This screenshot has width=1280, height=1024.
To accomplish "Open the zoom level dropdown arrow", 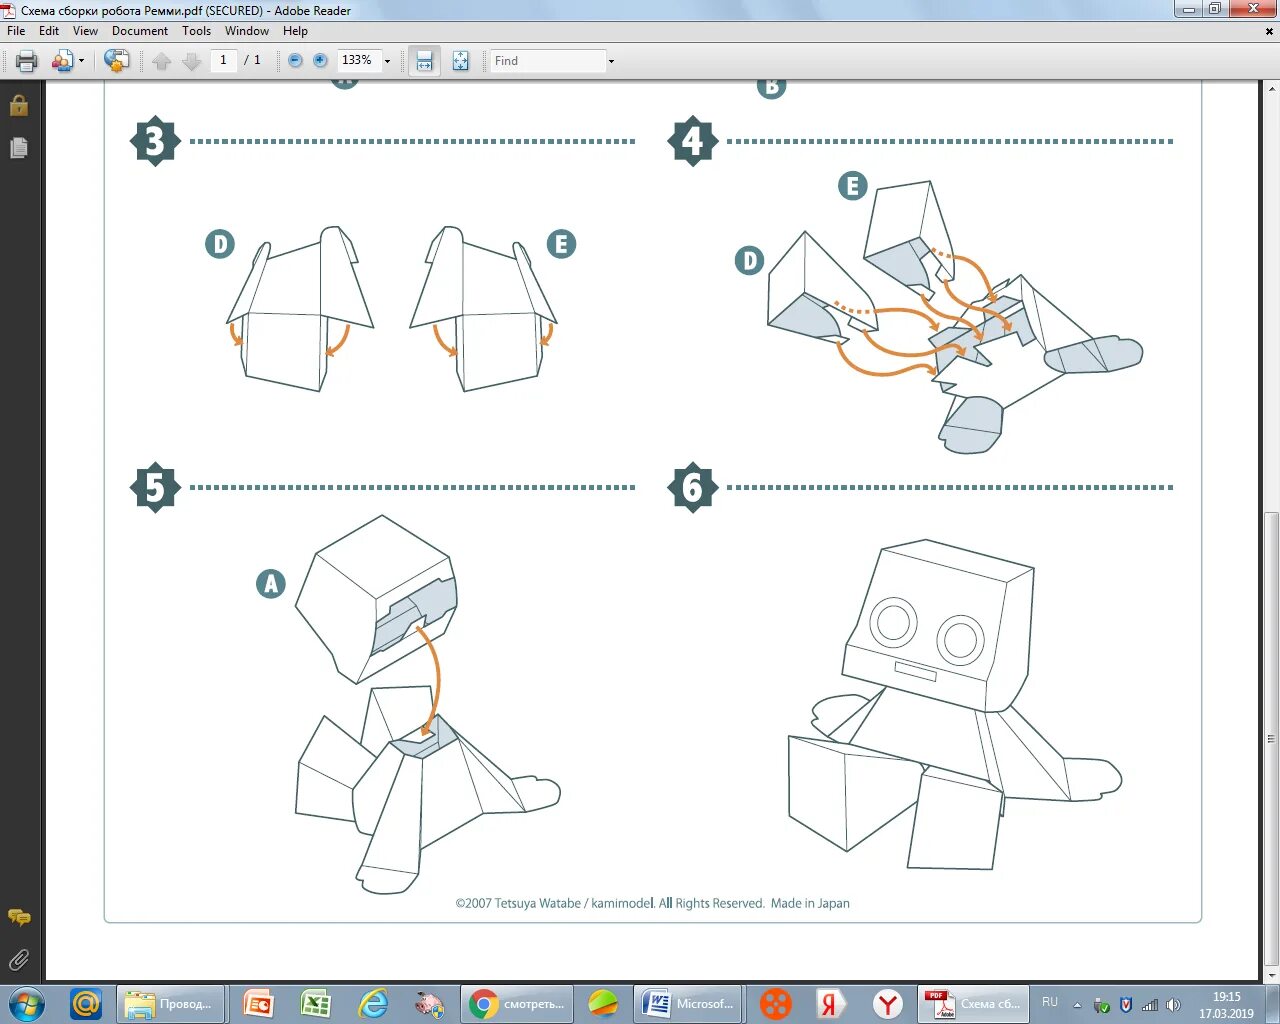I will click(387, 61).
